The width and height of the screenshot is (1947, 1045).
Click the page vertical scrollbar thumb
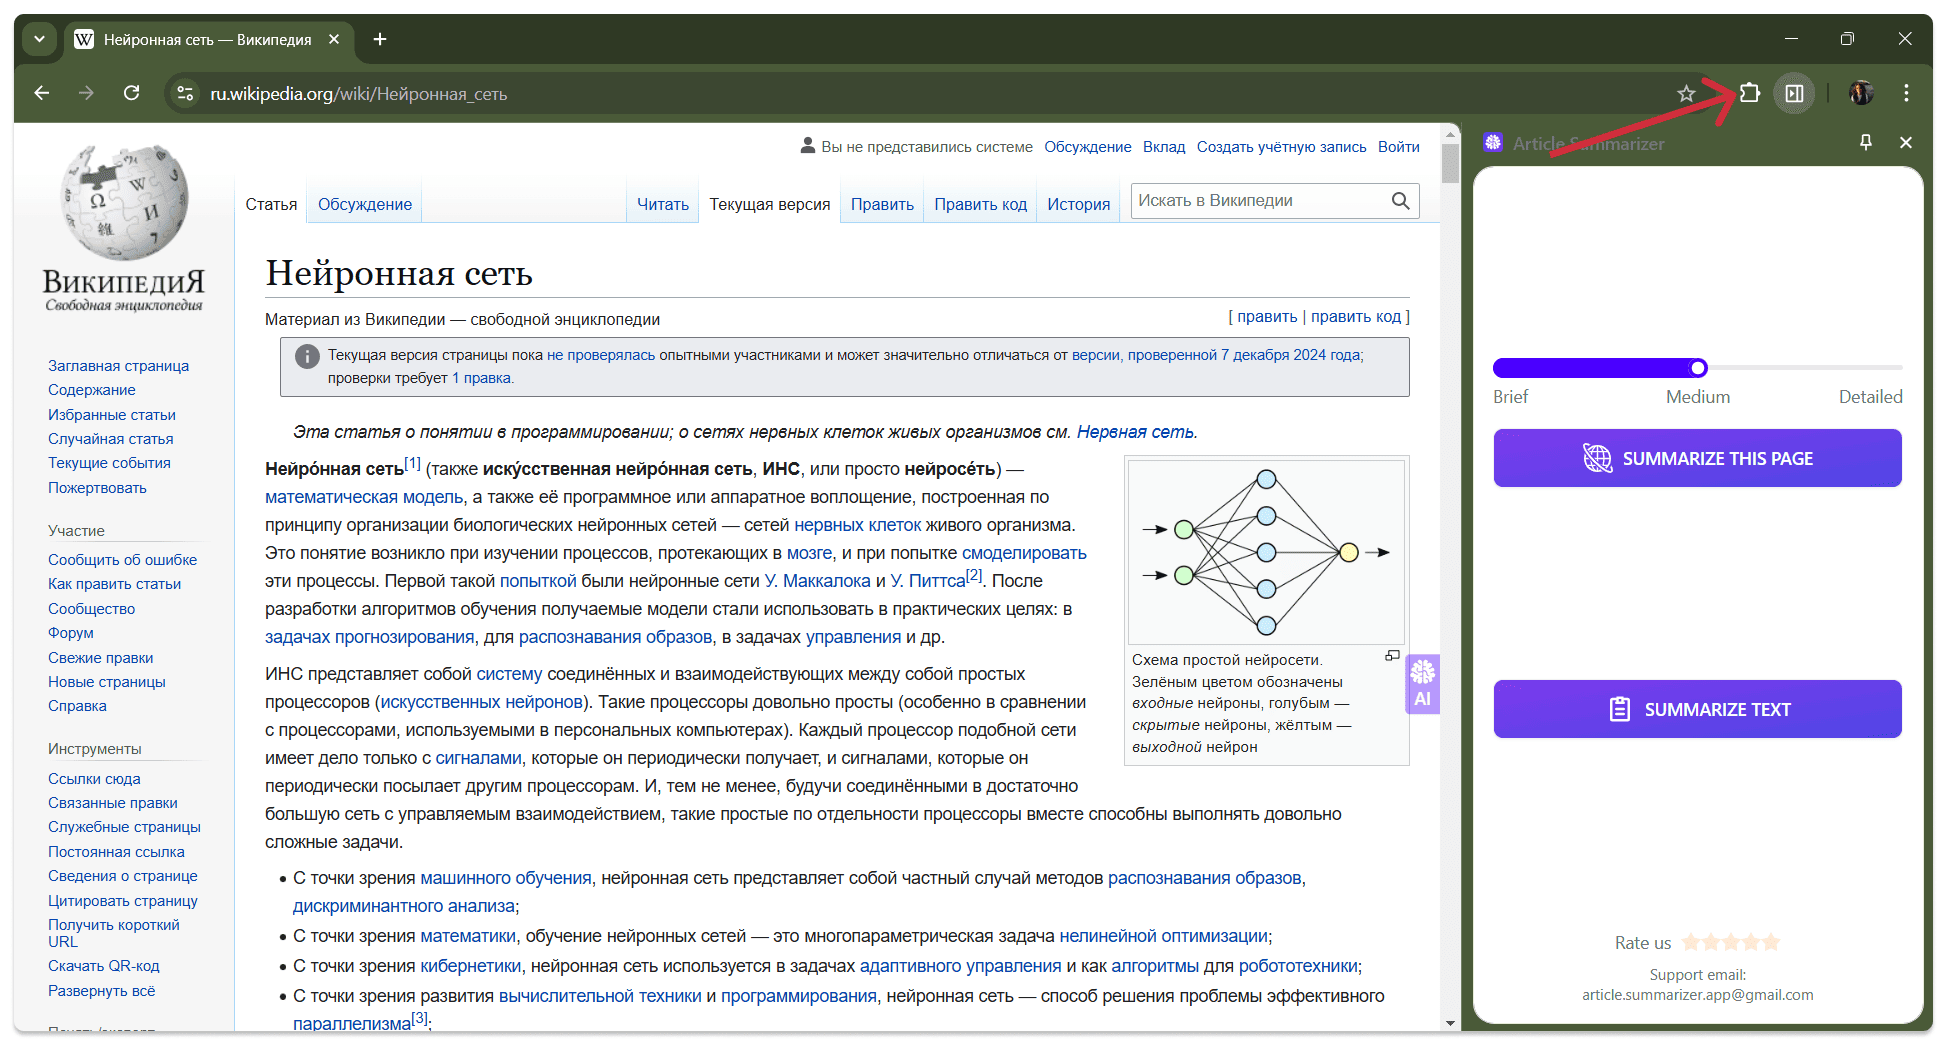1450,163
